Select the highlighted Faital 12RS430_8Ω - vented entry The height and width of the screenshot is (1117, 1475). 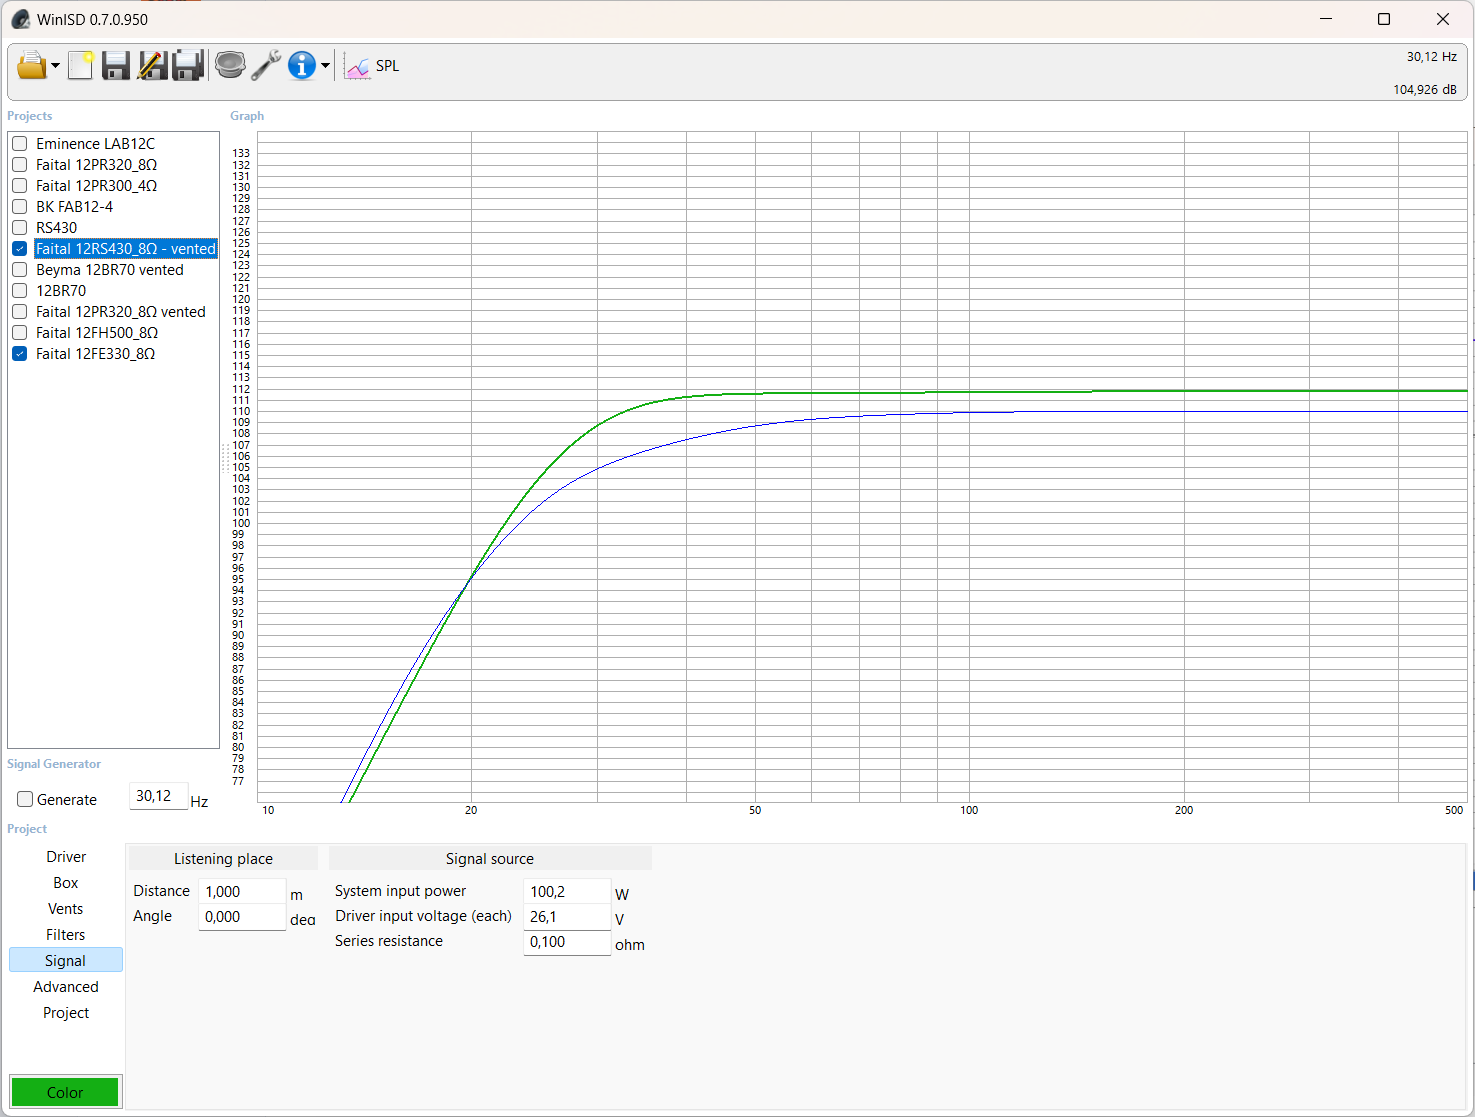pyautogui.click(x=126, y=249)
